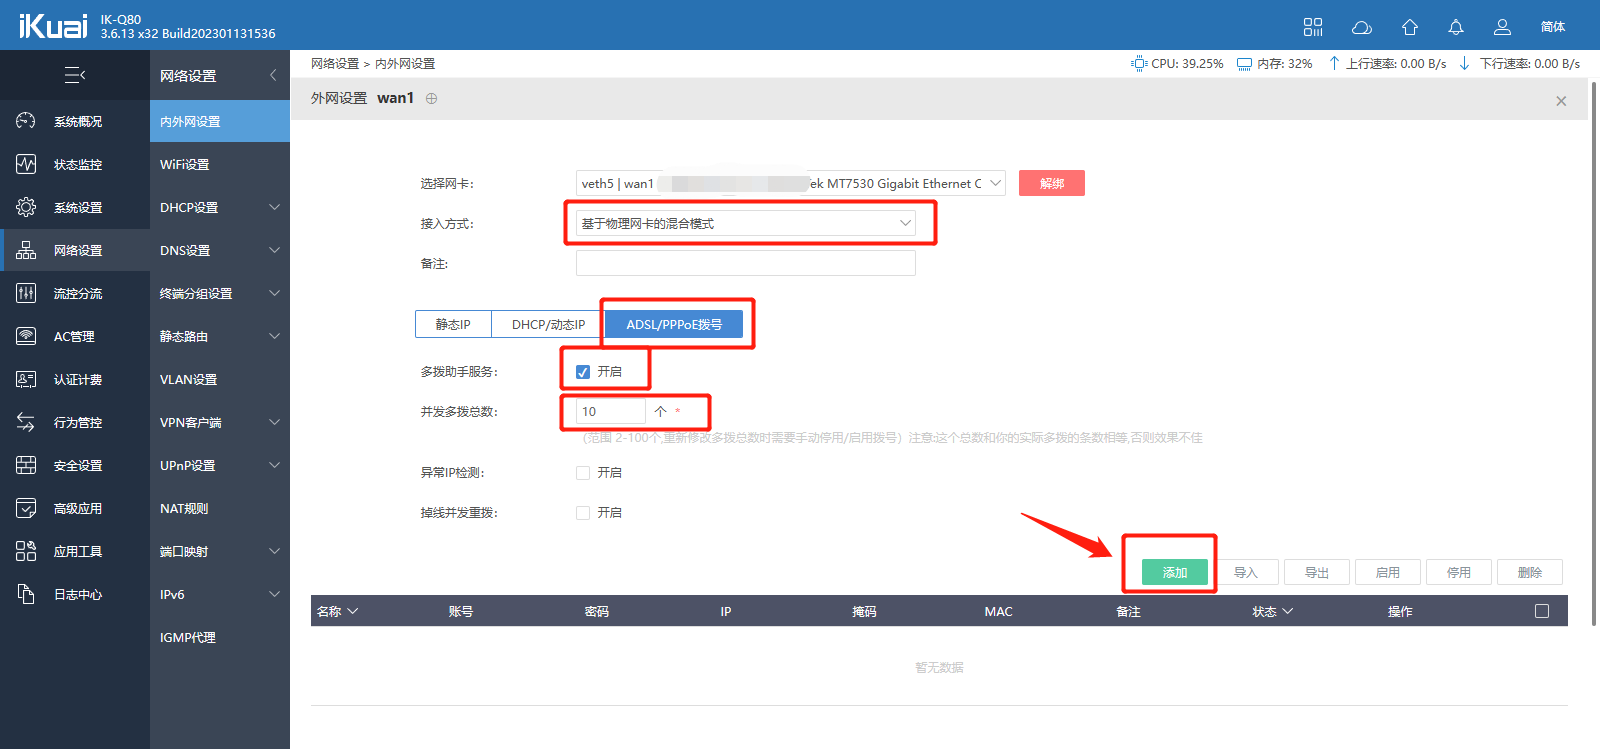Open the 选择网卡 dropdown
The image size is (1600, 749).
point(790,183)
